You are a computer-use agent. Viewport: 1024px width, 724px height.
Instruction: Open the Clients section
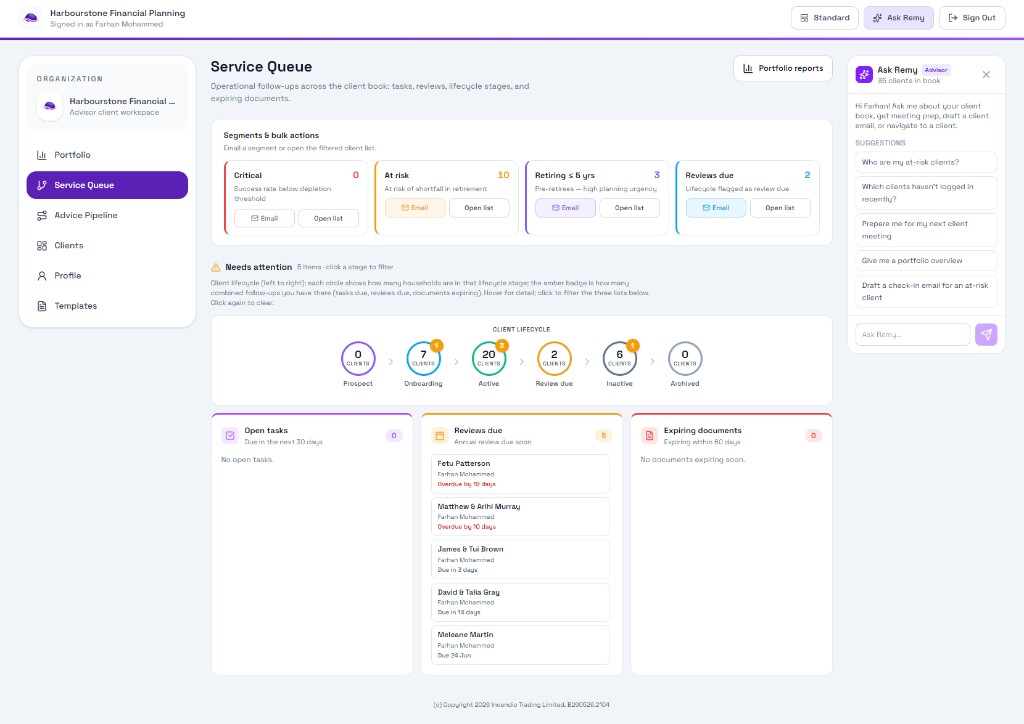point(107,245)
